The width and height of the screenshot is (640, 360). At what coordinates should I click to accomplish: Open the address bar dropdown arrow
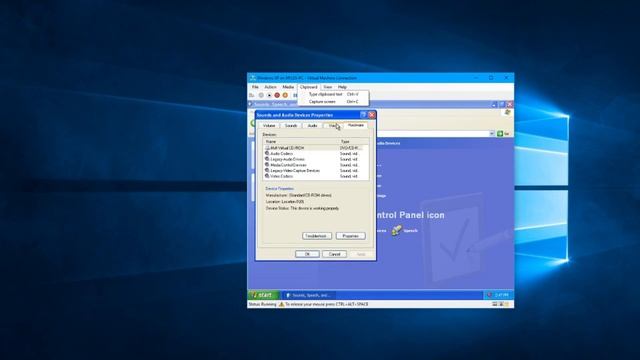491,133
